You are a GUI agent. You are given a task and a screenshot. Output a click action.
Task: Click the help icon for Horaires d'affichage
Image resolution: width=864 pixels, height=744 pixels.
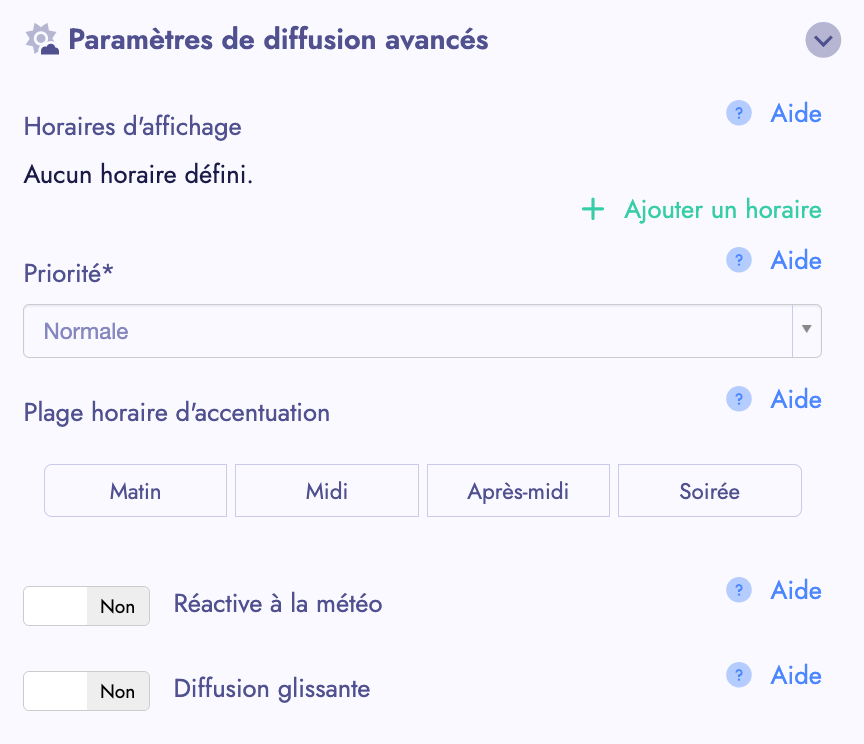pyautogui.click(x=738, y=114)
